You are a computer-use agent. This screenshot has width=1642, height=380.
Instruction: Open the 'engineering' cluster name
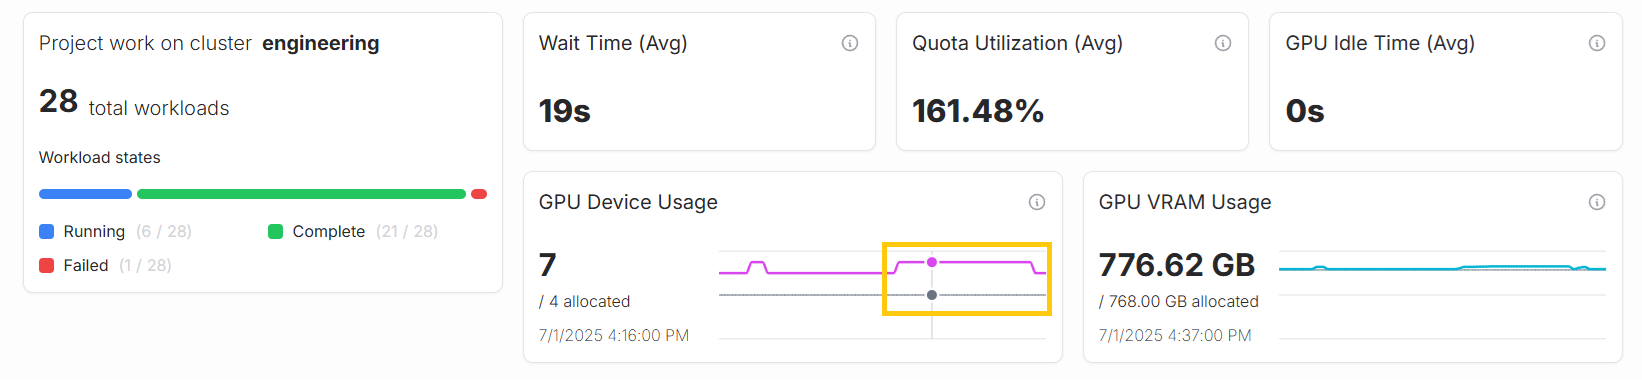tap(321, 43)
